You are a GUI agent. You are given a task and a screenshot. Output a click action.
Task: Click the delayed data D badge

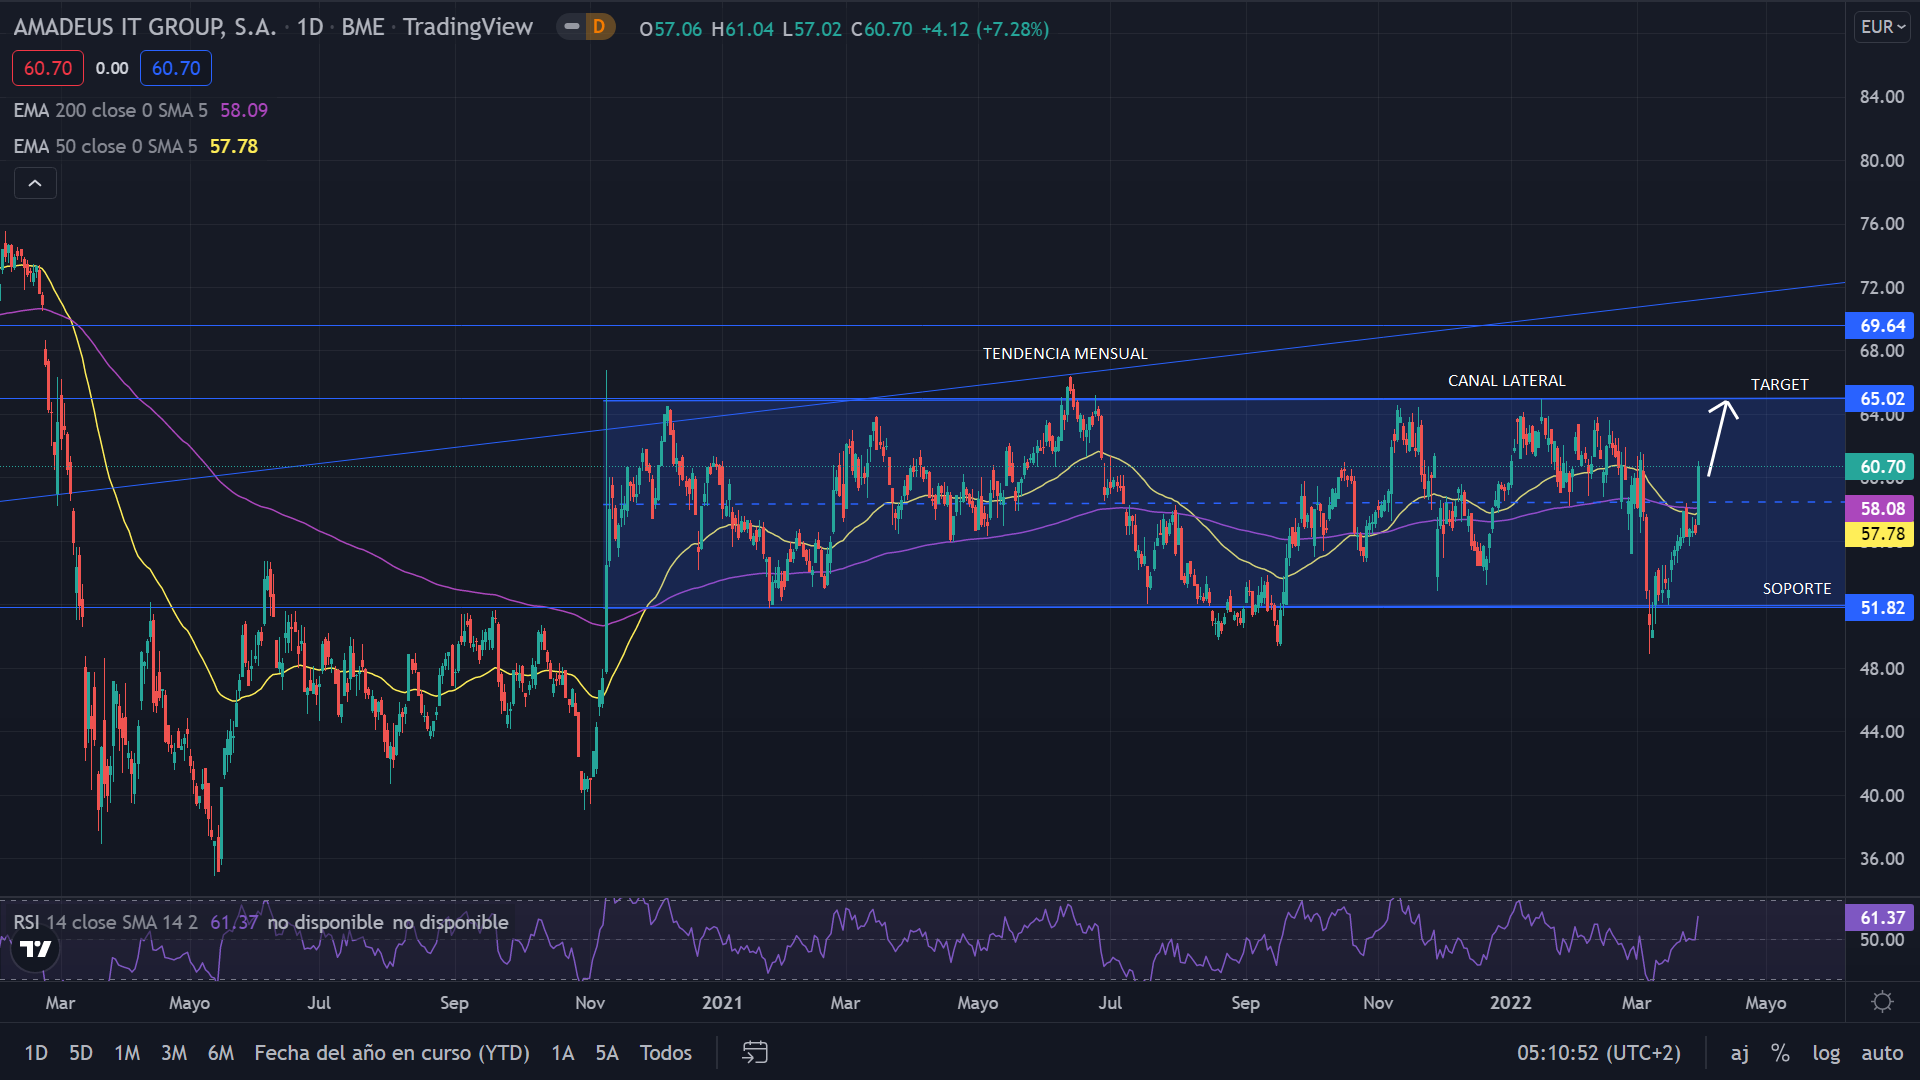pos(599,27)
